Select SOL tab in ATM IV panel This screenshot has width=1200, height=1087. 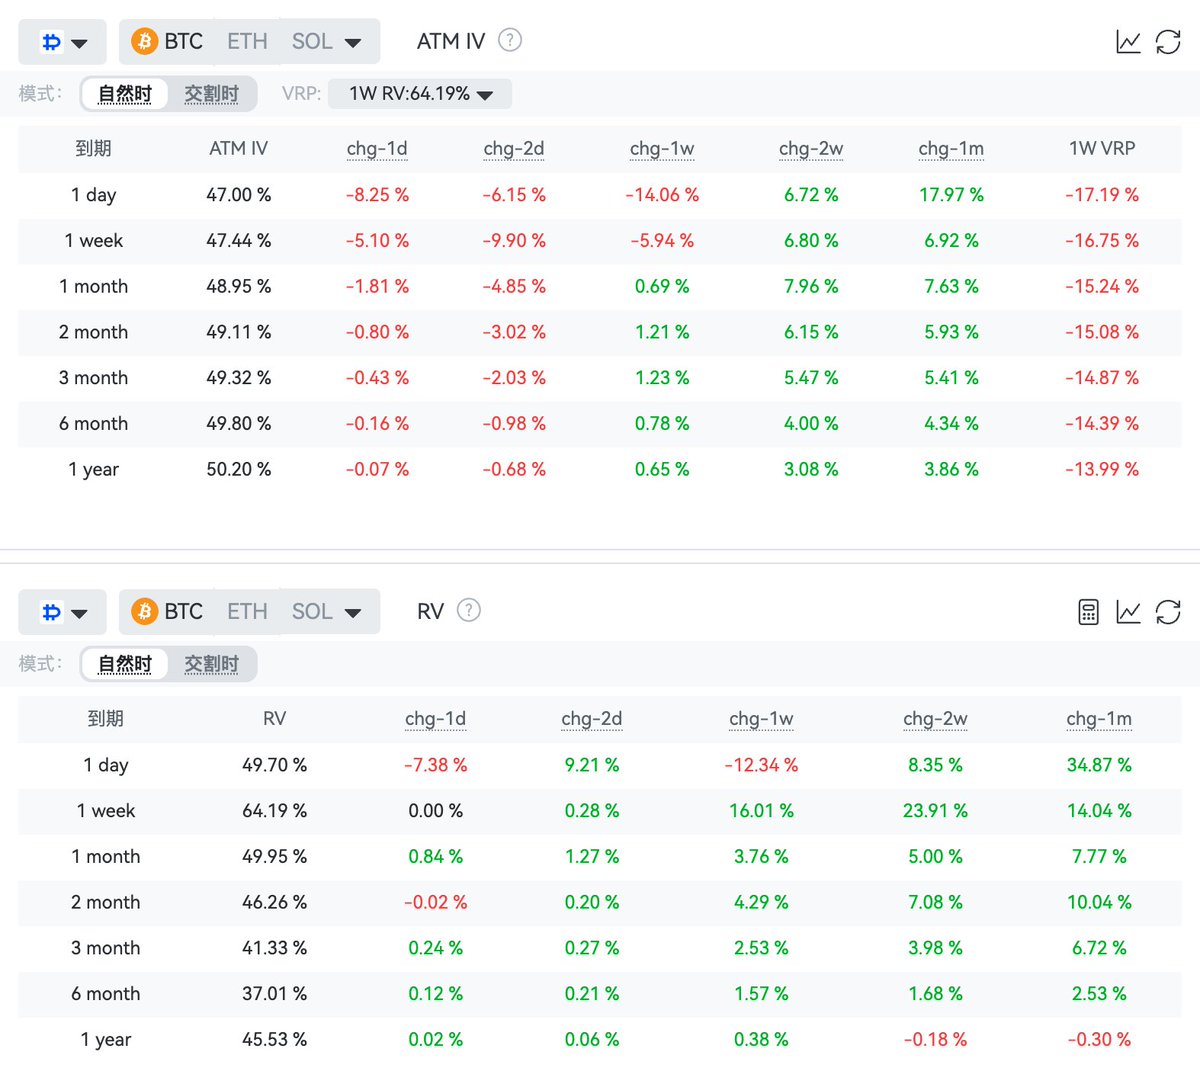(x=312, y=41)
